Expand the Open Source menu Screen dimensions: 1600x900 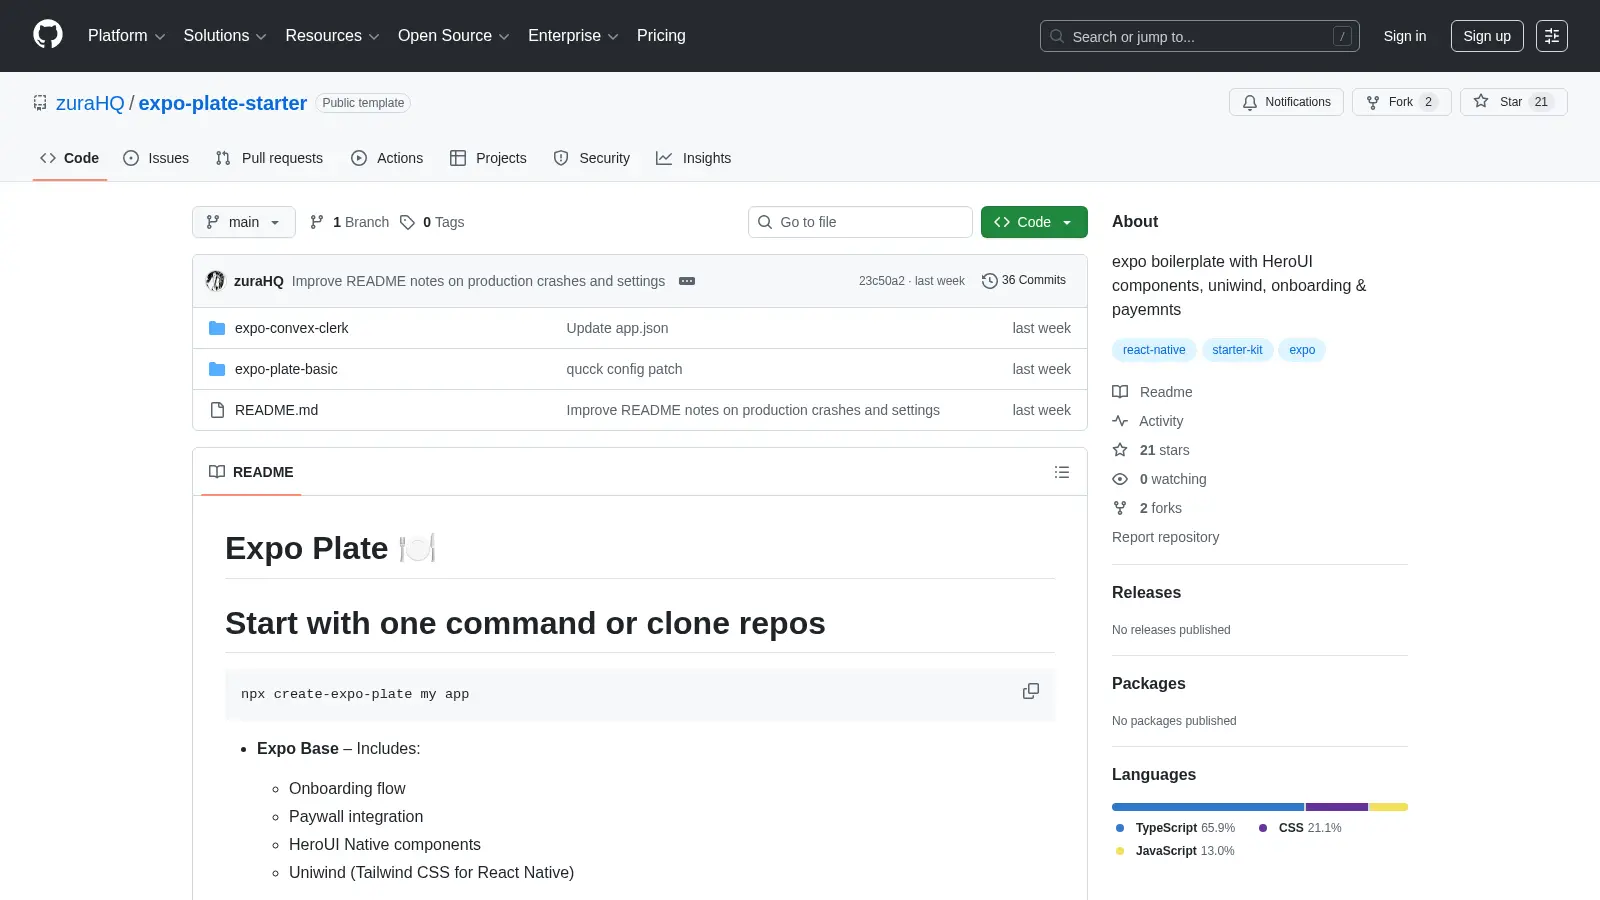[x=454, y=36]
